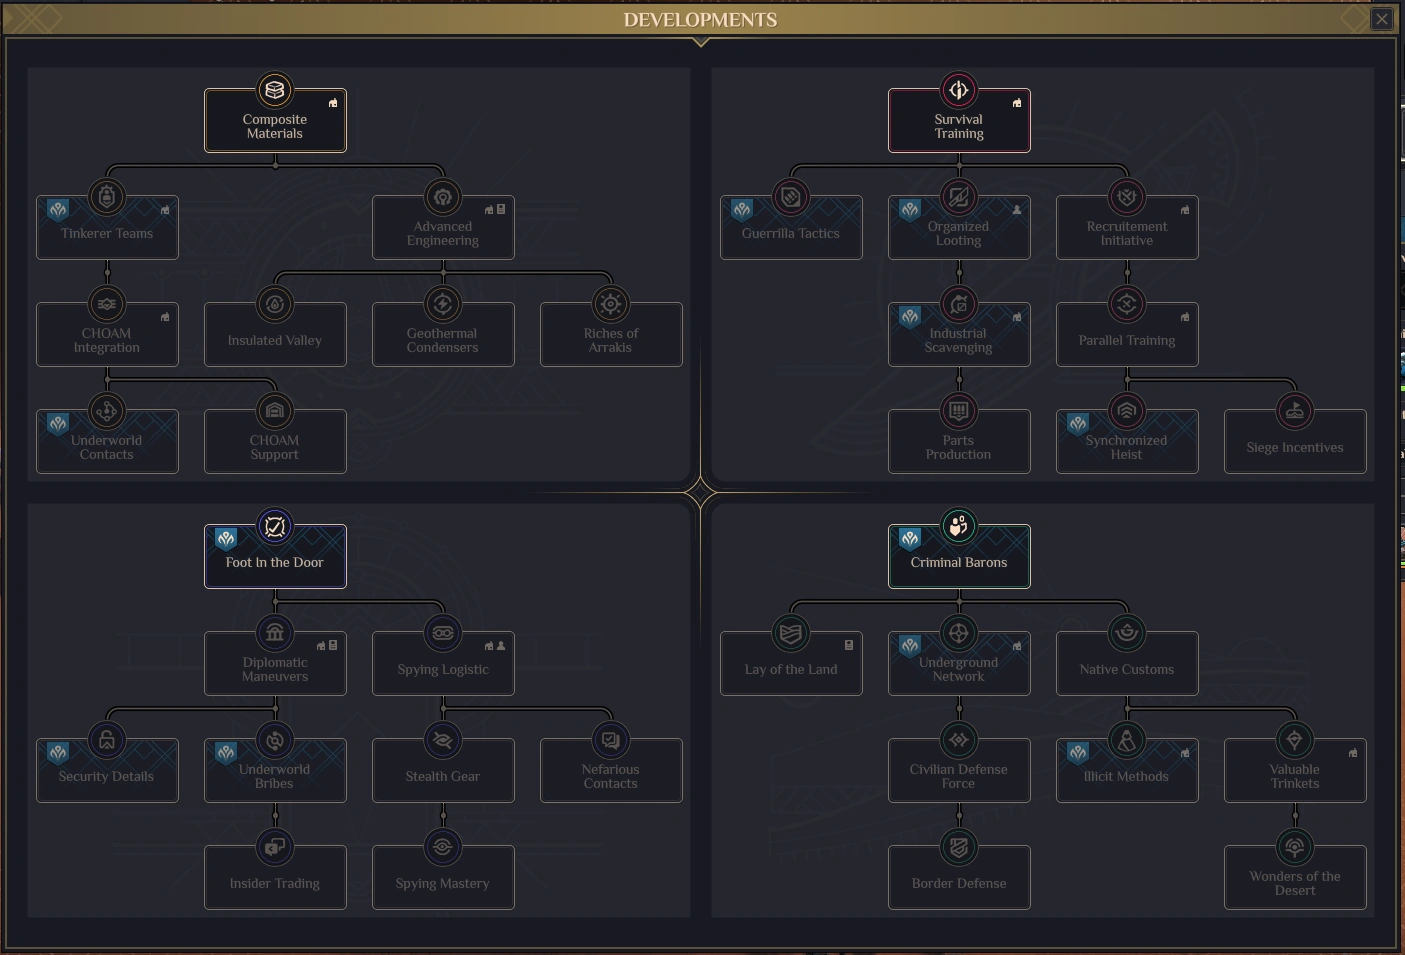Click the Spying Logistic mask icon
The image size is (1405, 955).
coord(443,633)
